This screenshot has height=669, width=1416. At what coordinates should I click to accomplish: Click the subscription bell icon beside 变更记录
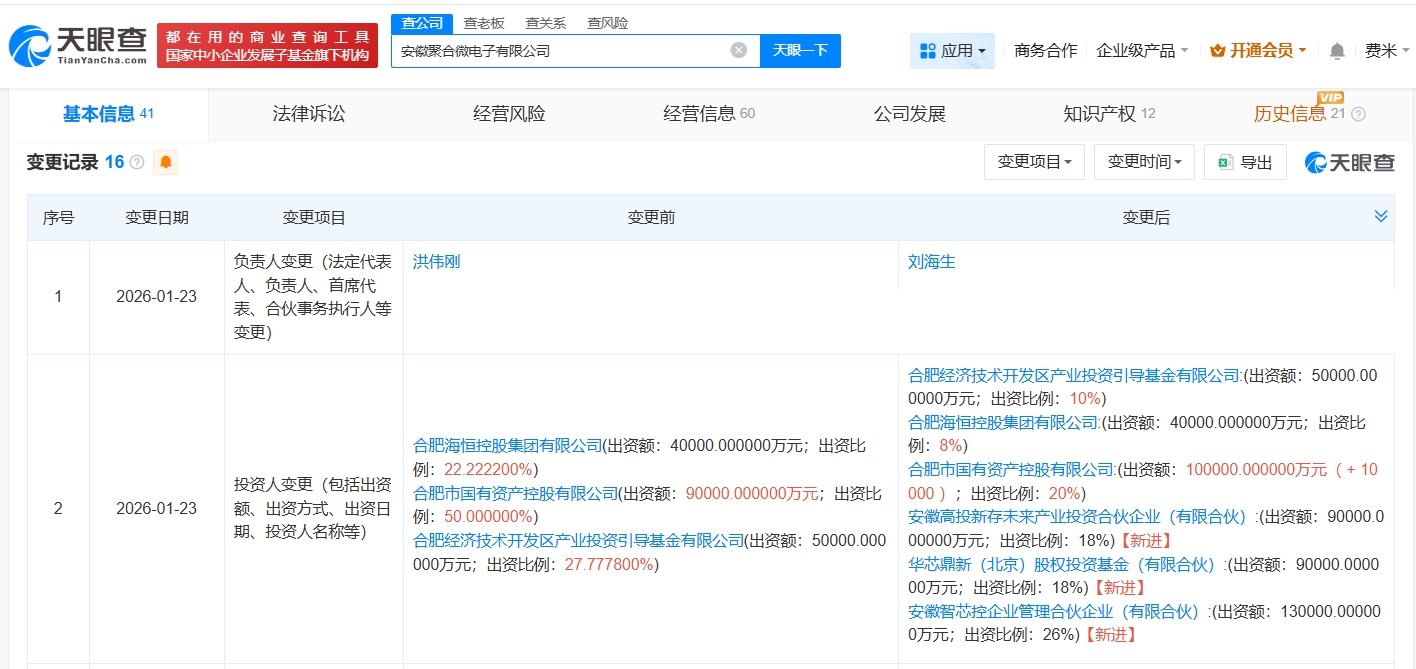(166, 161)
